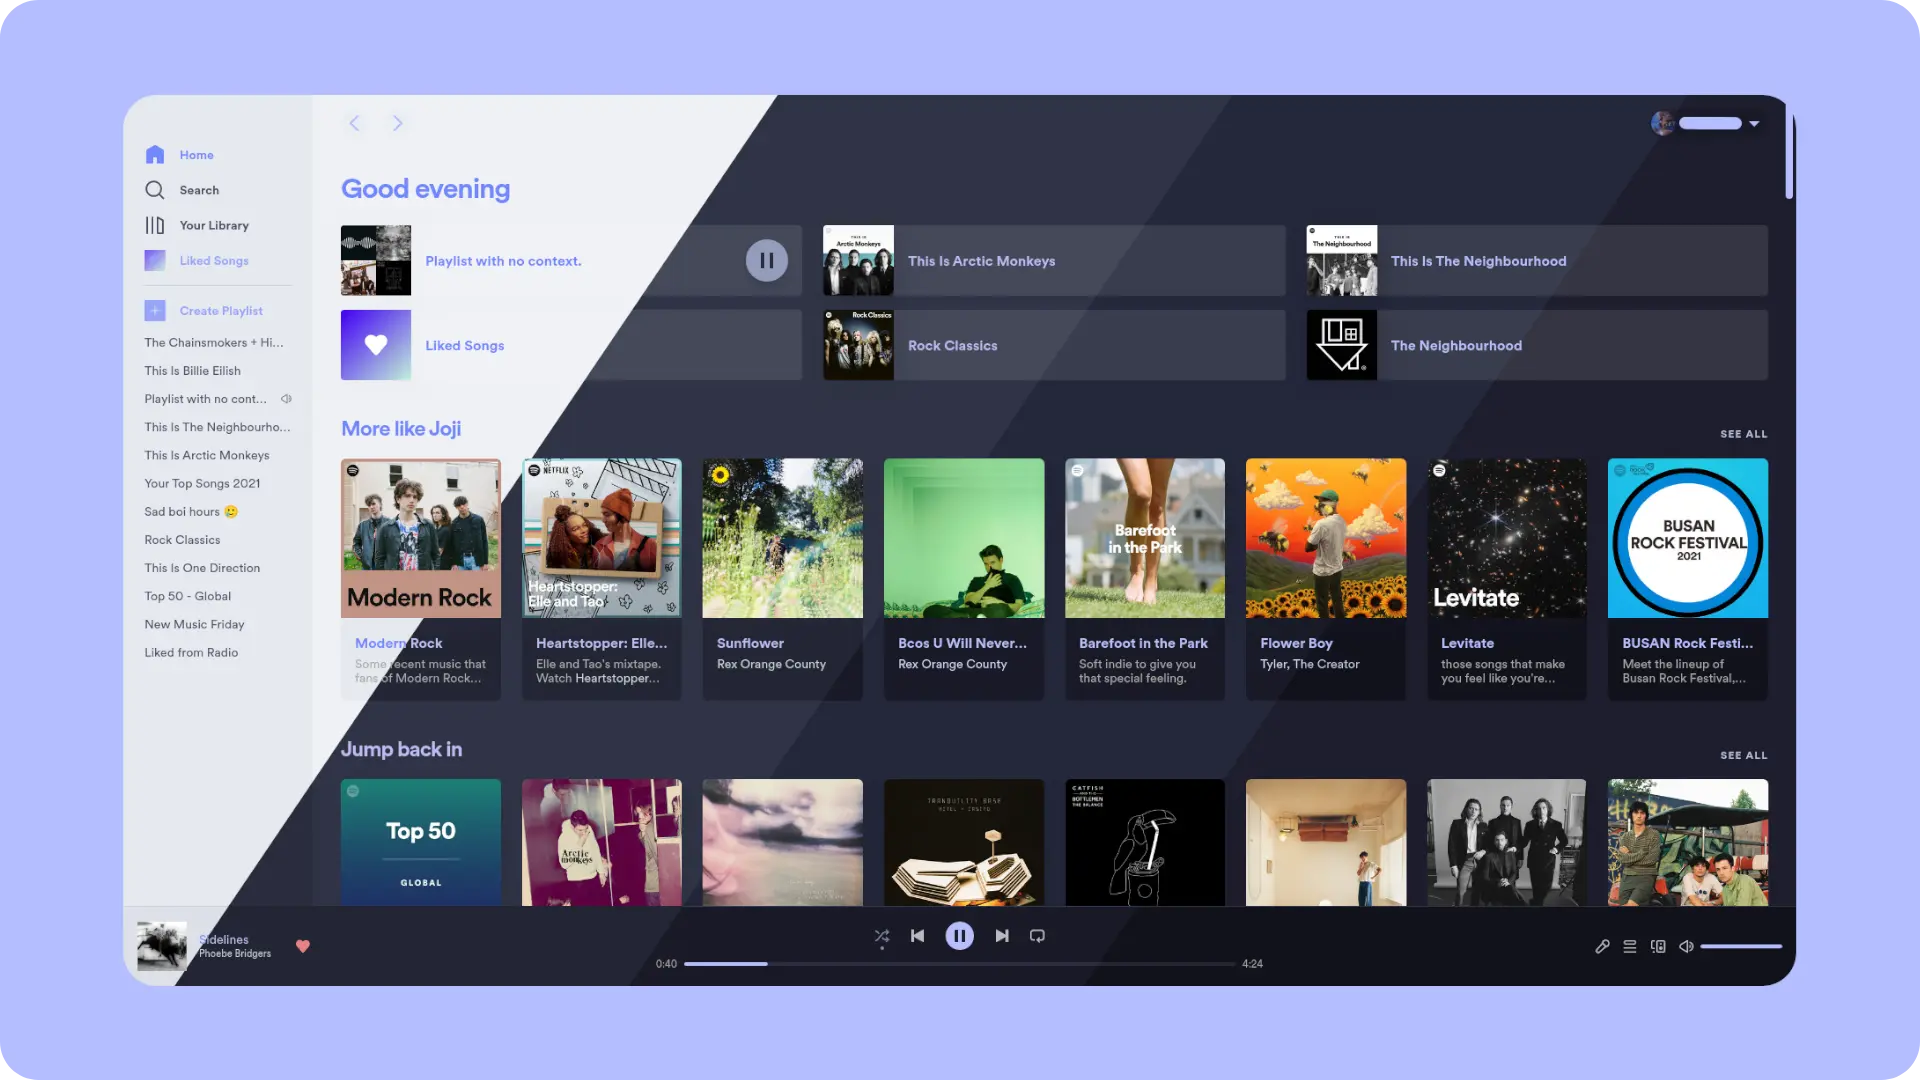Click the volume control icon
The image size is (1920, 1080).
pyautogui.click(x=1687, y=945)
